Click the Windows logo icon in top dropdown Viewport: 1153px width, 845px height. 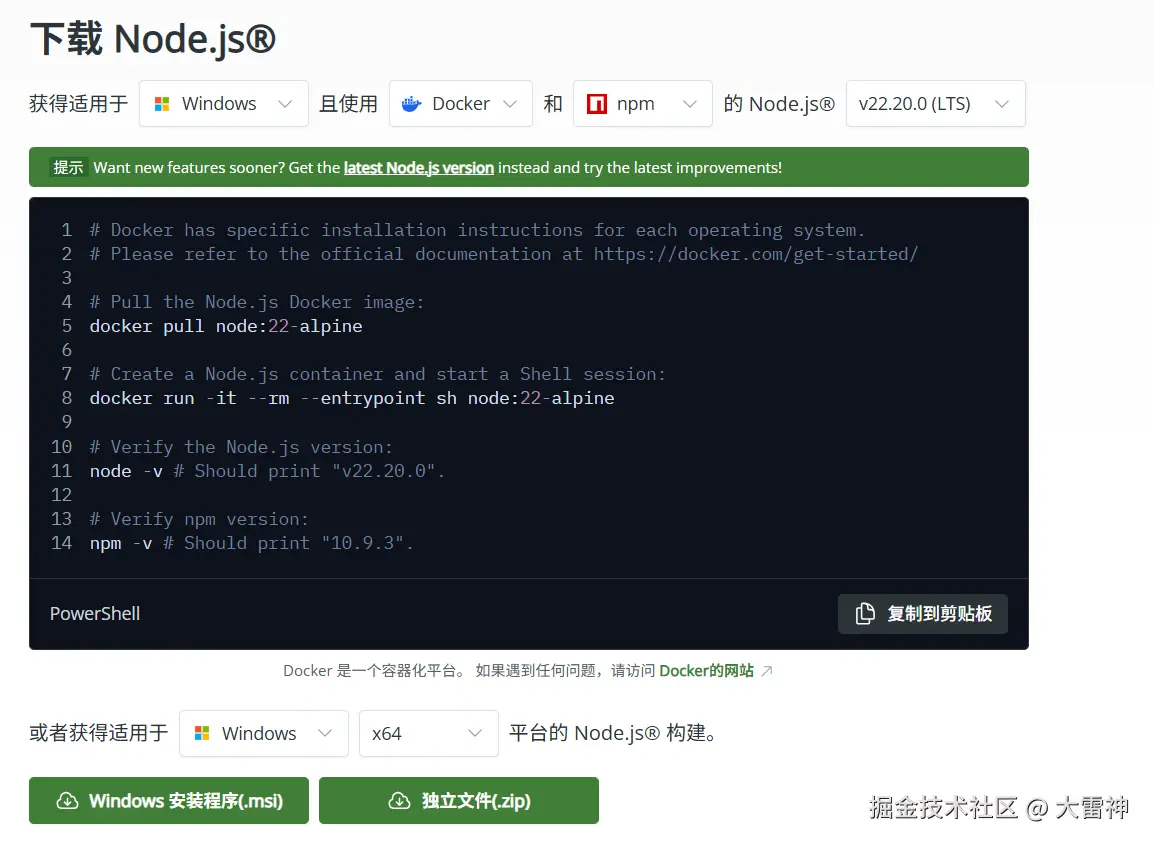(163, 104)
